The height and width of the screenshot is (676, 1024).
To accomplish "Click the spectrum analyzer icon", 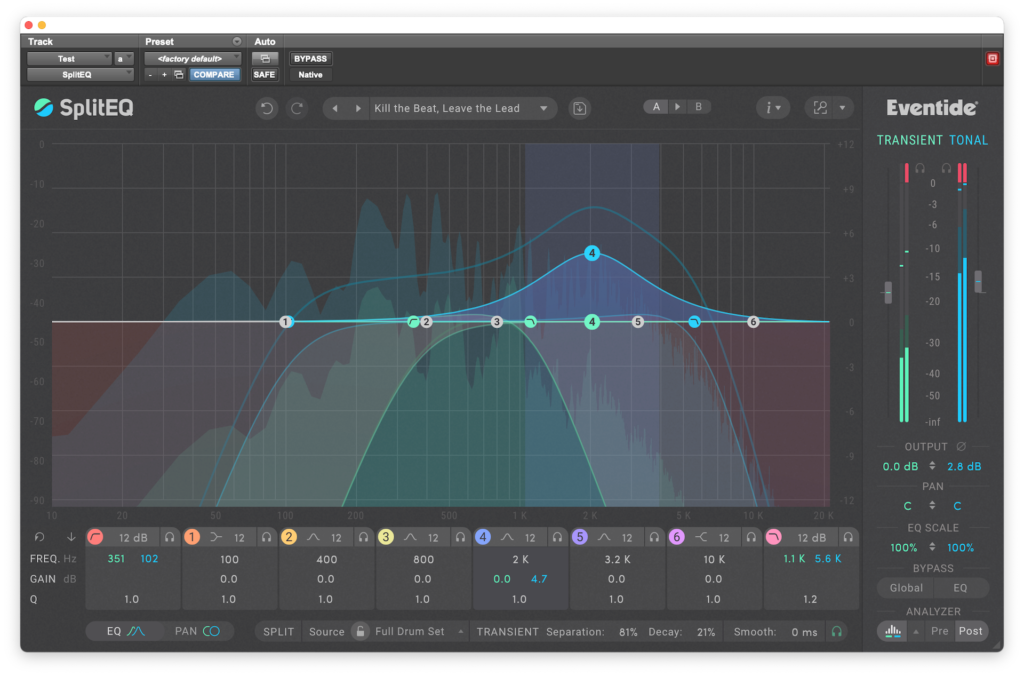I will [x=892, y=632].
